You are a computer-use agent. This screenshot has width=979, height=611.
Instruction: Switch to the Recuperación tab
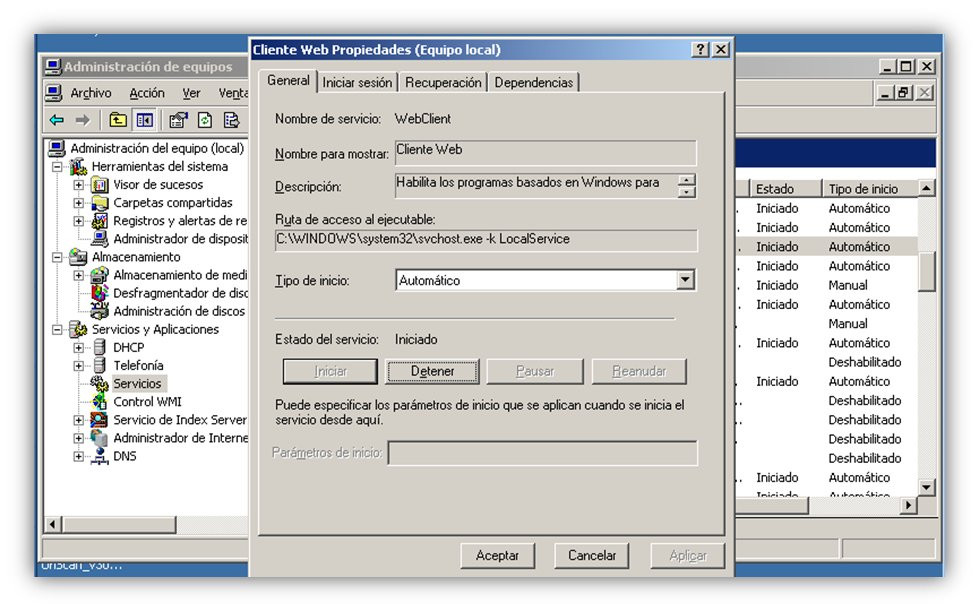[x=443, y=82]
